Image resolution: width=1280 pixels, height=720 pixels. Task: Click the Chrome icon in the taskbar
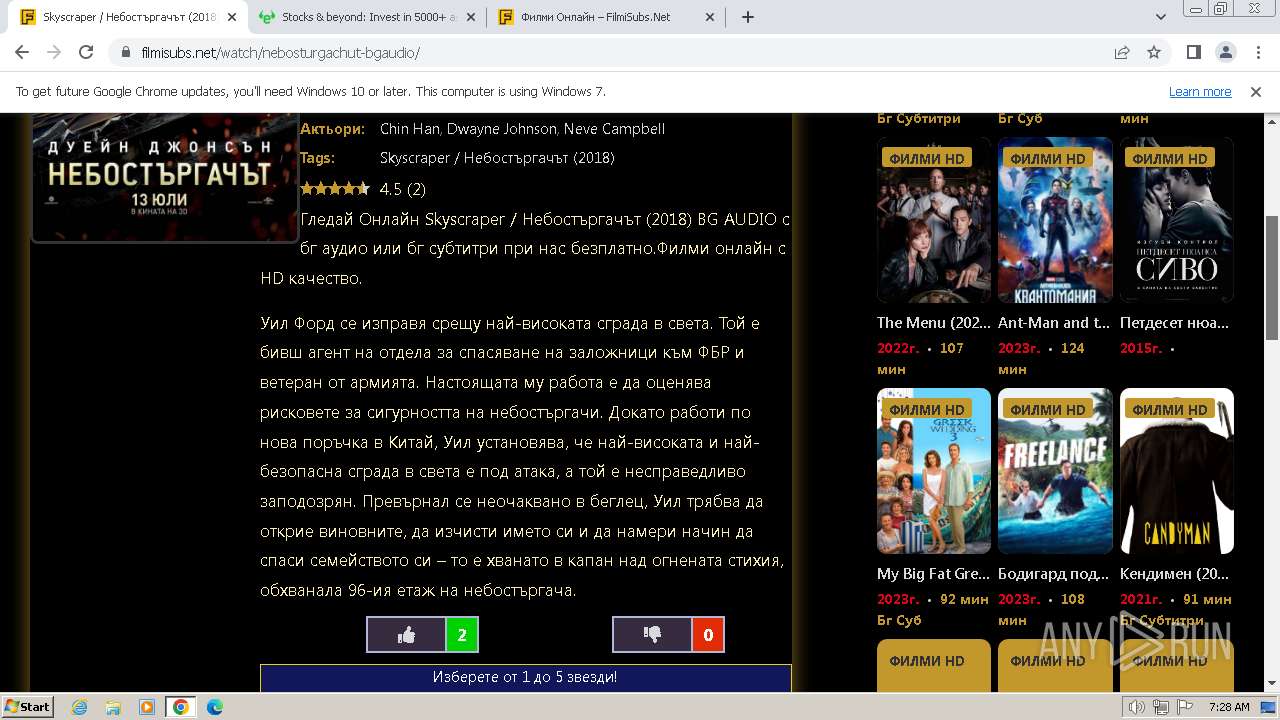pyautogui.click(x=181, y=707)
